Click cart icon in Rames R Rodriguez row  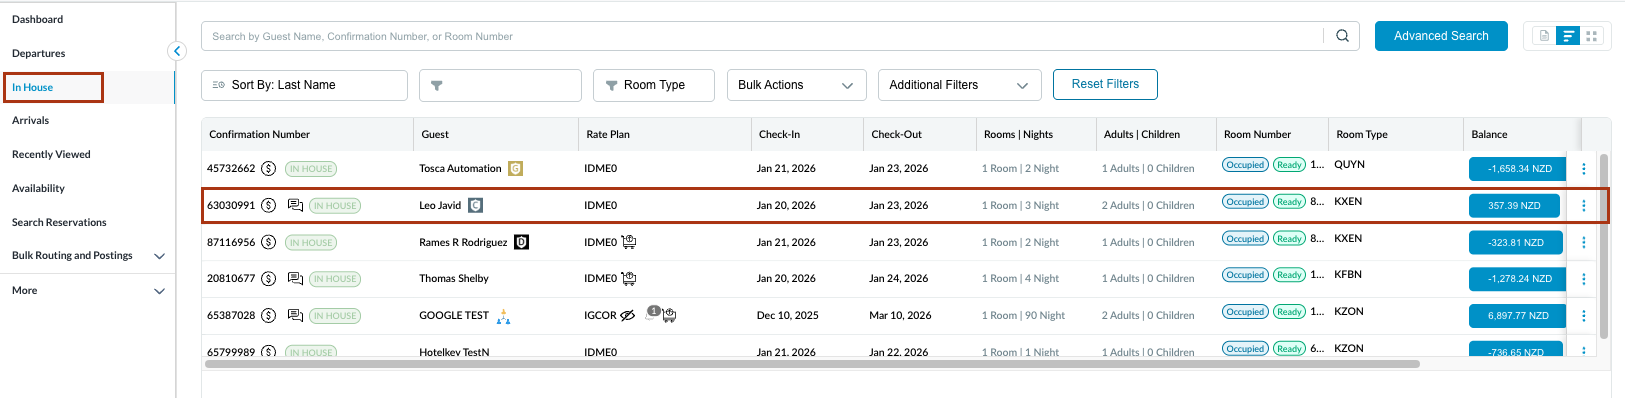pyautogui.click(x=629, y=242)
